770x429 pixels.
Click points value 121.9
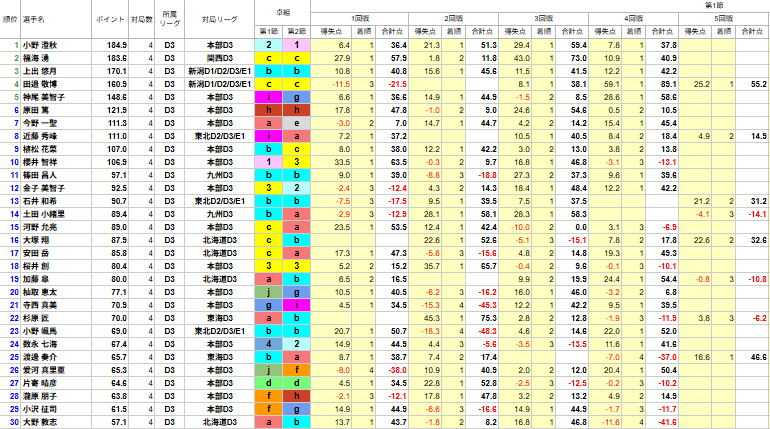117,110
